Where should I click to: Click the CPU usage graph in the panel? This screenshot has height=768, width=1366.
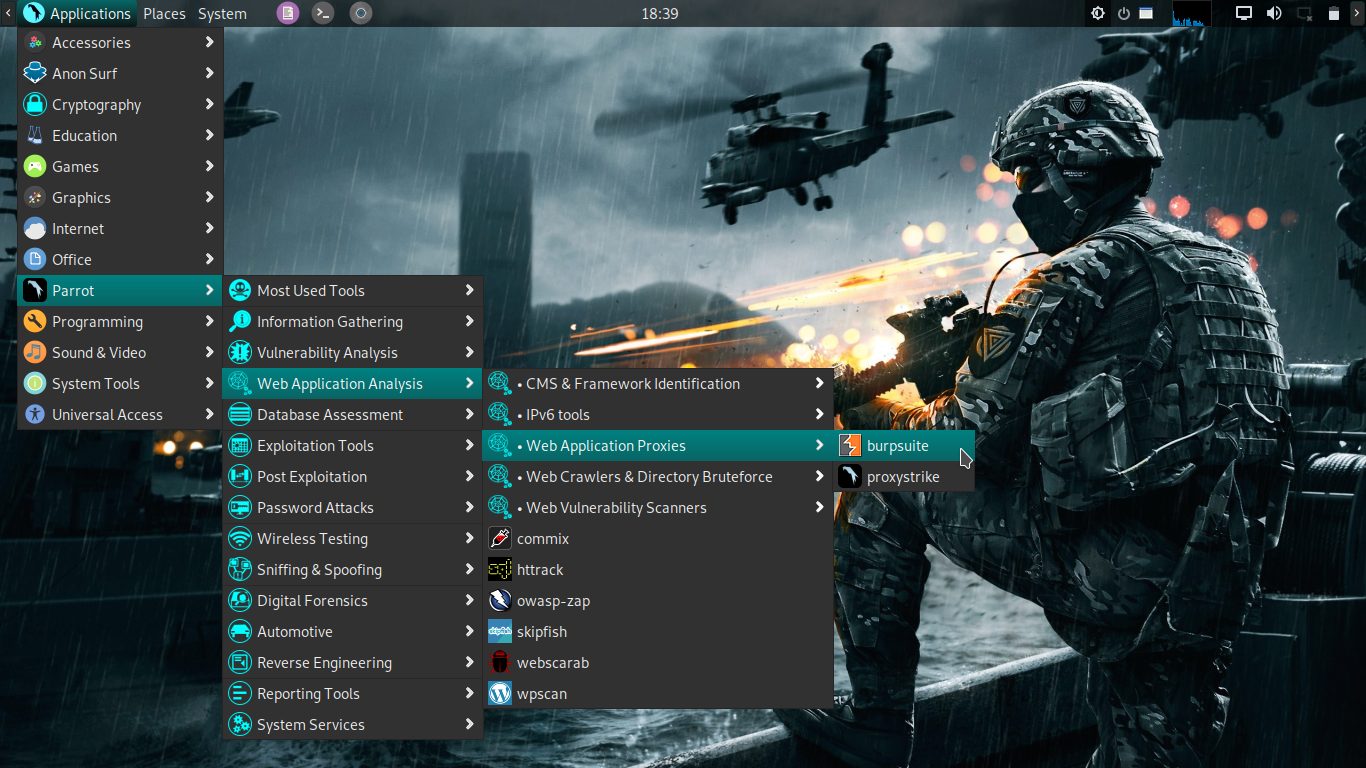[x=1191, y=13]
